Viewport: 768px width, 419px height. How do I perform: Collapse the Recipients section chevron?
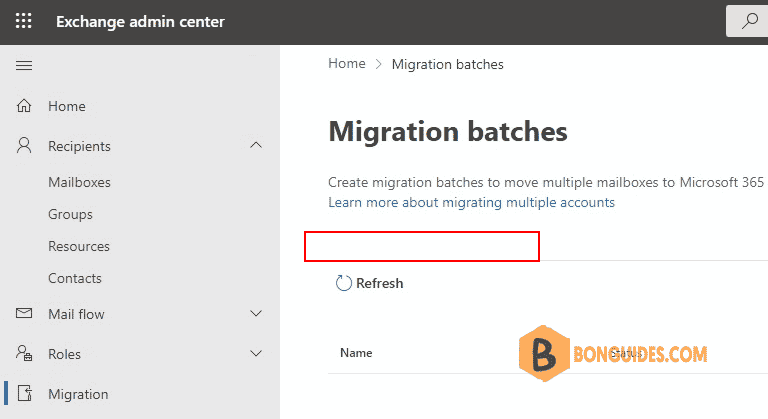[256, 145]
